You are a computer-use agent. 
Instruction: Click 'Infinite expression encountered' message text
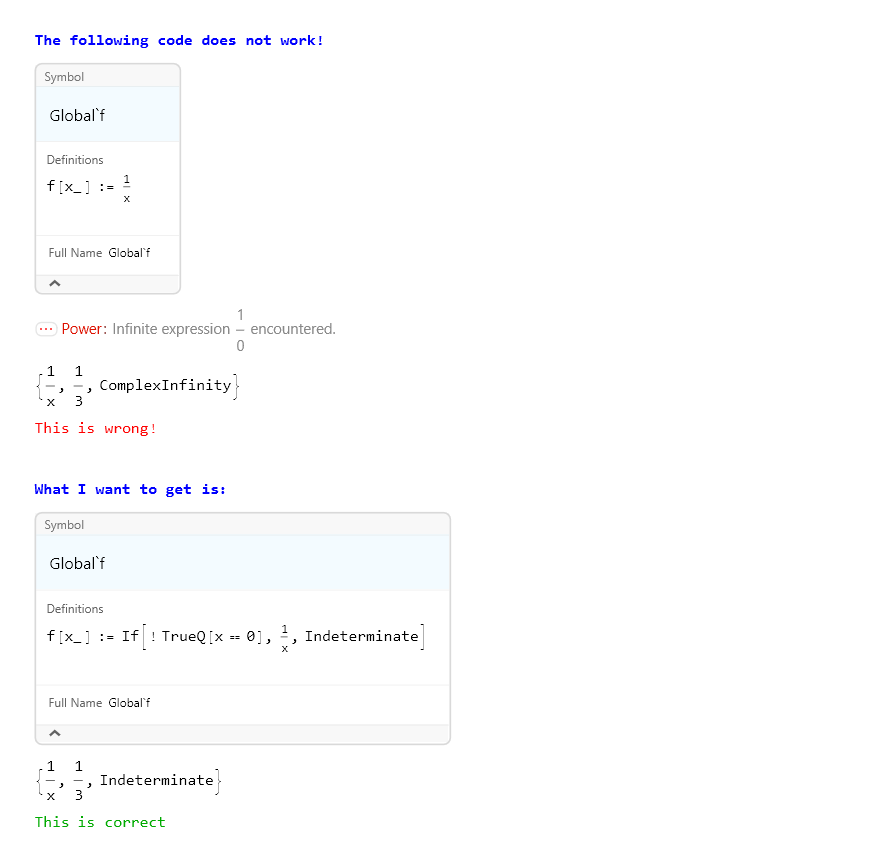224,330
